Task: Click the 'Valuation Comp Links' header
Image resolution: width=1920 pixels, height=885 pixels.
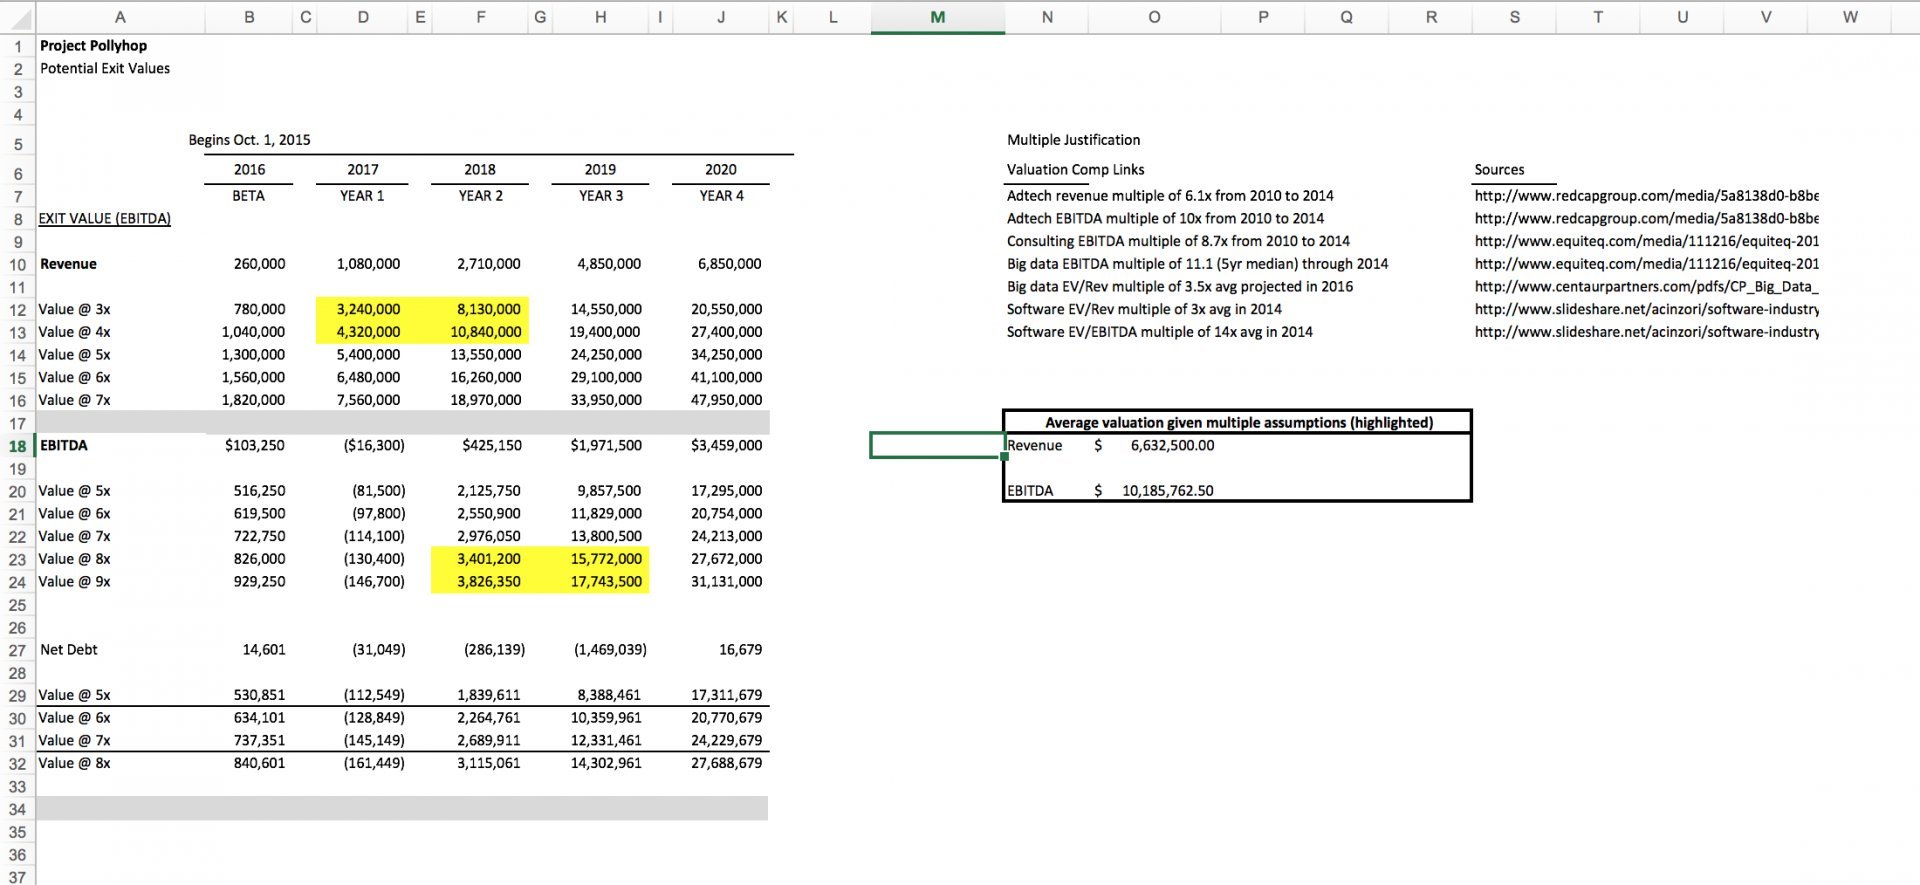Action: pos(1075,170)
